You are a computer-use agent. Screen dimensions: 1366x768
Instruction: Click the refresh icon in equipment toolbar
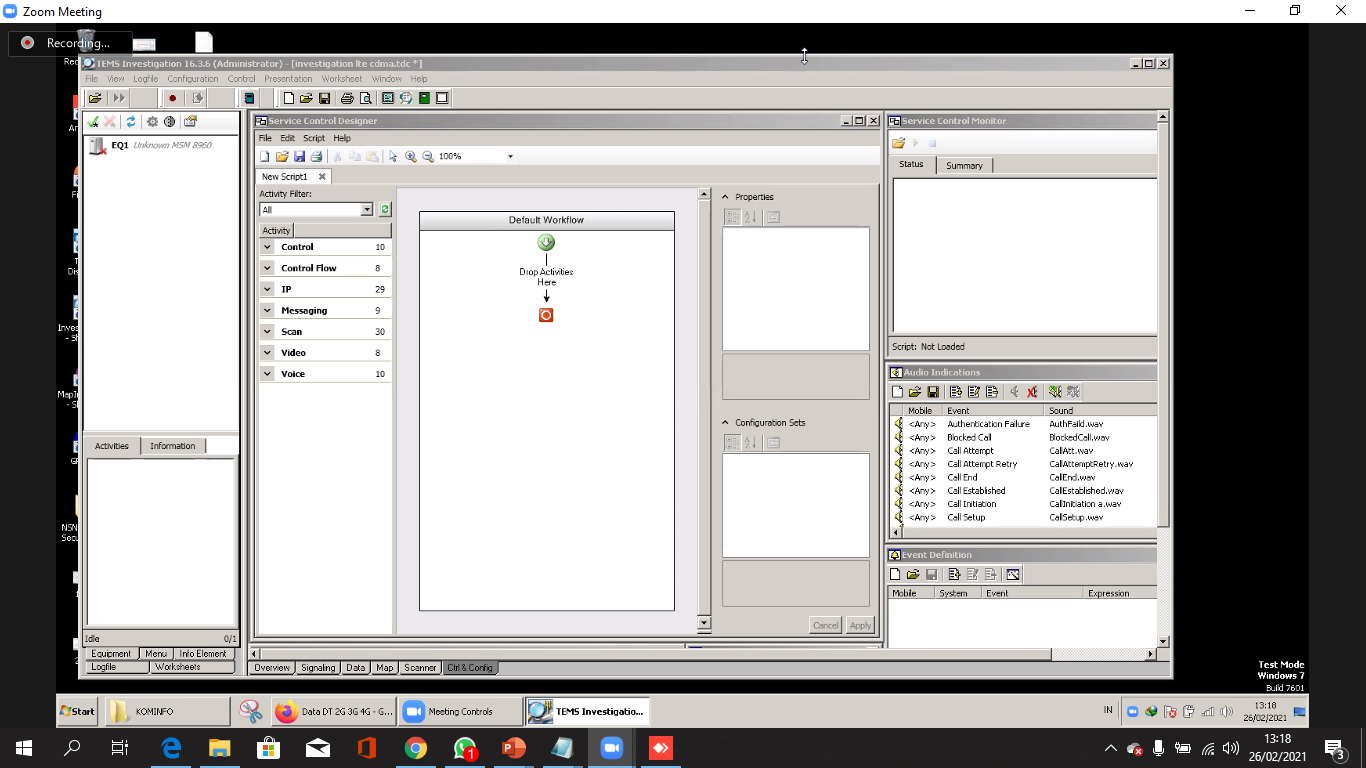point(130,122)
